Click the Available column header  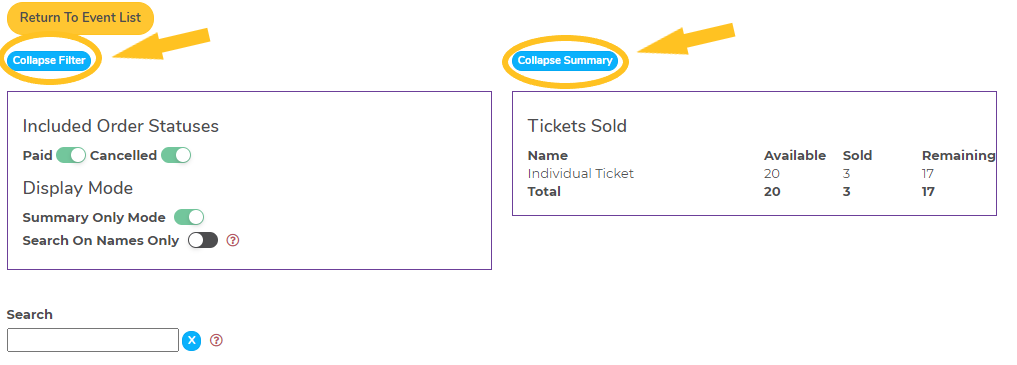(795, 156)
